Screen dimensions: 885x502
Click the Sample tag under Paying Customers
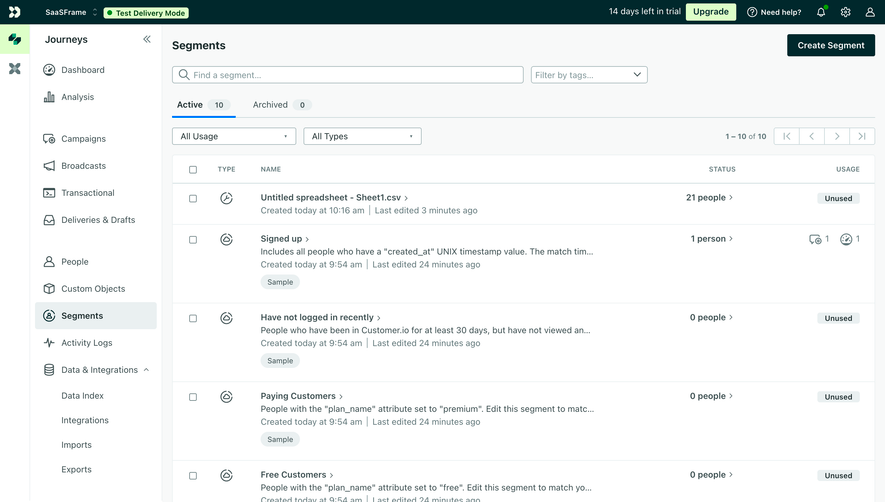(280, 439)
